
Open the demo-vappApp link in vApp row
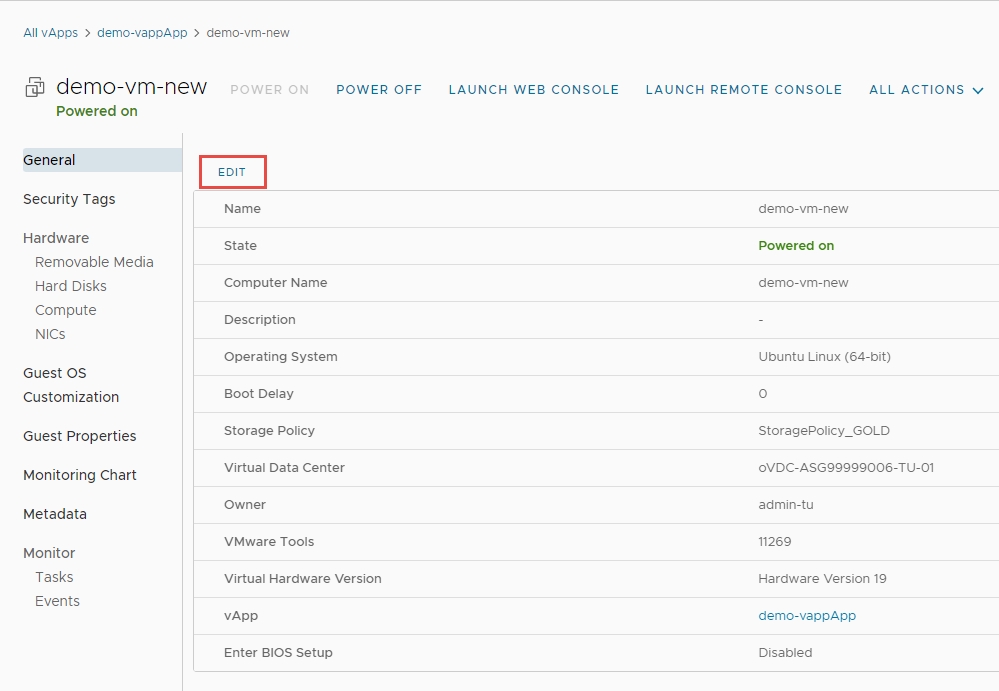click(807, 616)
